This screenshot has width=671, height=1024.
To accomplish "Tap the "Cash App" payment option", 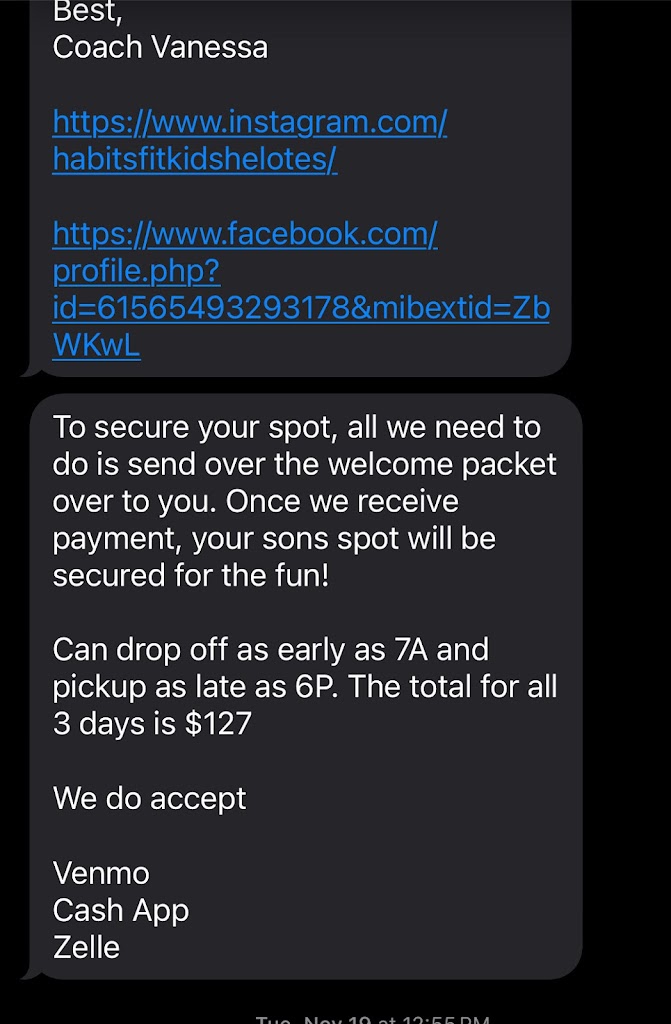I will pyautogui.click(x=121, y=910).
